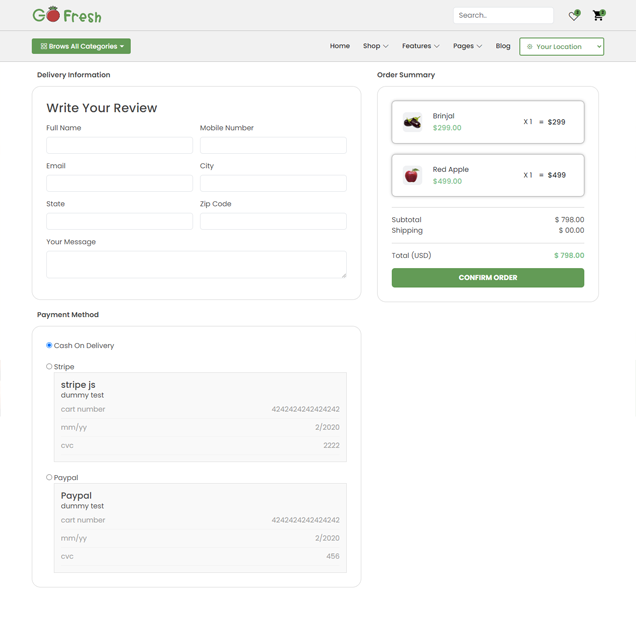
Task: Open the wishlist heart icon
Action: tap(573, 16)
